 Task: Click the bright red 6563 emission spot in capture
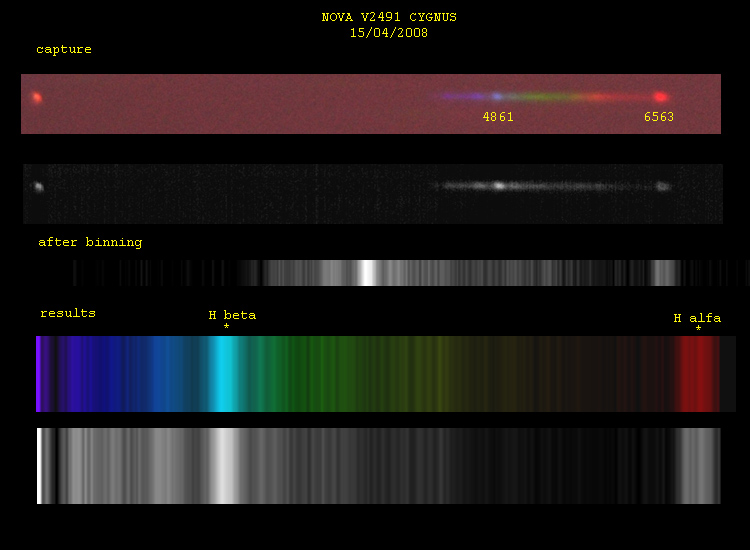pos(661,97)
